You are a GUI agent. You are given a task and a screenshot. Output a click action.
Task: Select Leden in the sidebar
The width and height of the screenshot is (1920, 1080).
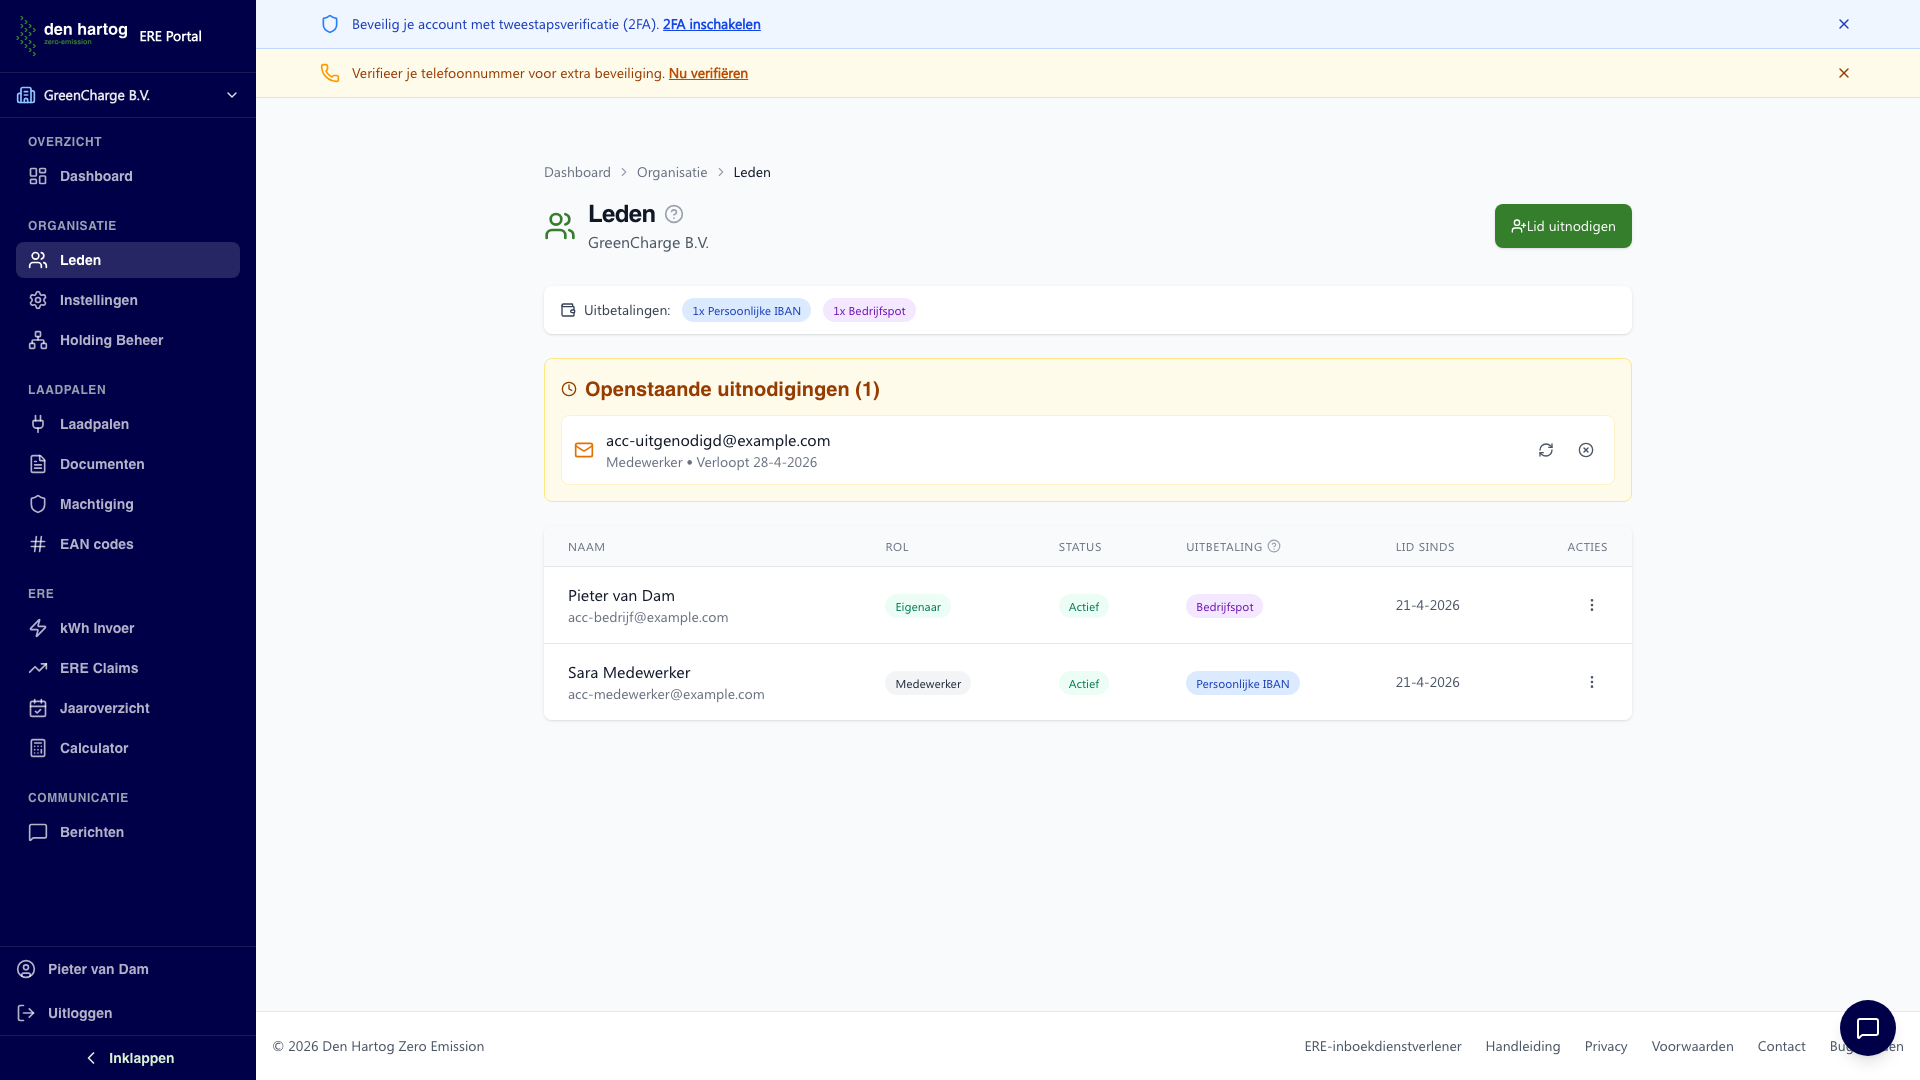click(x=128, y=260)
